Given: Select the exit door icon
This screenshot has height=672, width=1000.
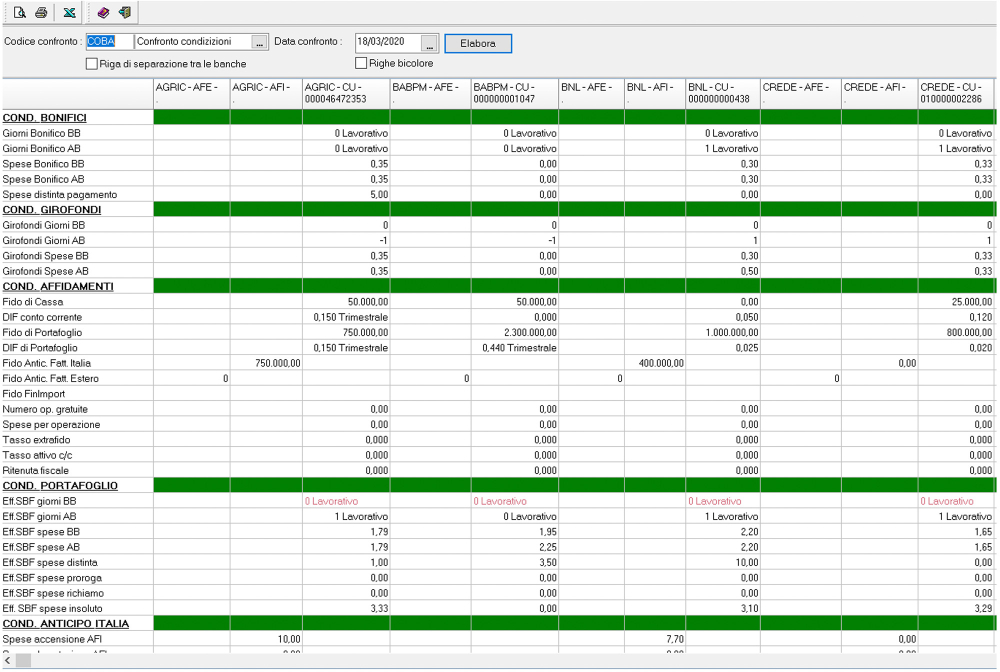Looking at the screenshot, I should point(124,12).
